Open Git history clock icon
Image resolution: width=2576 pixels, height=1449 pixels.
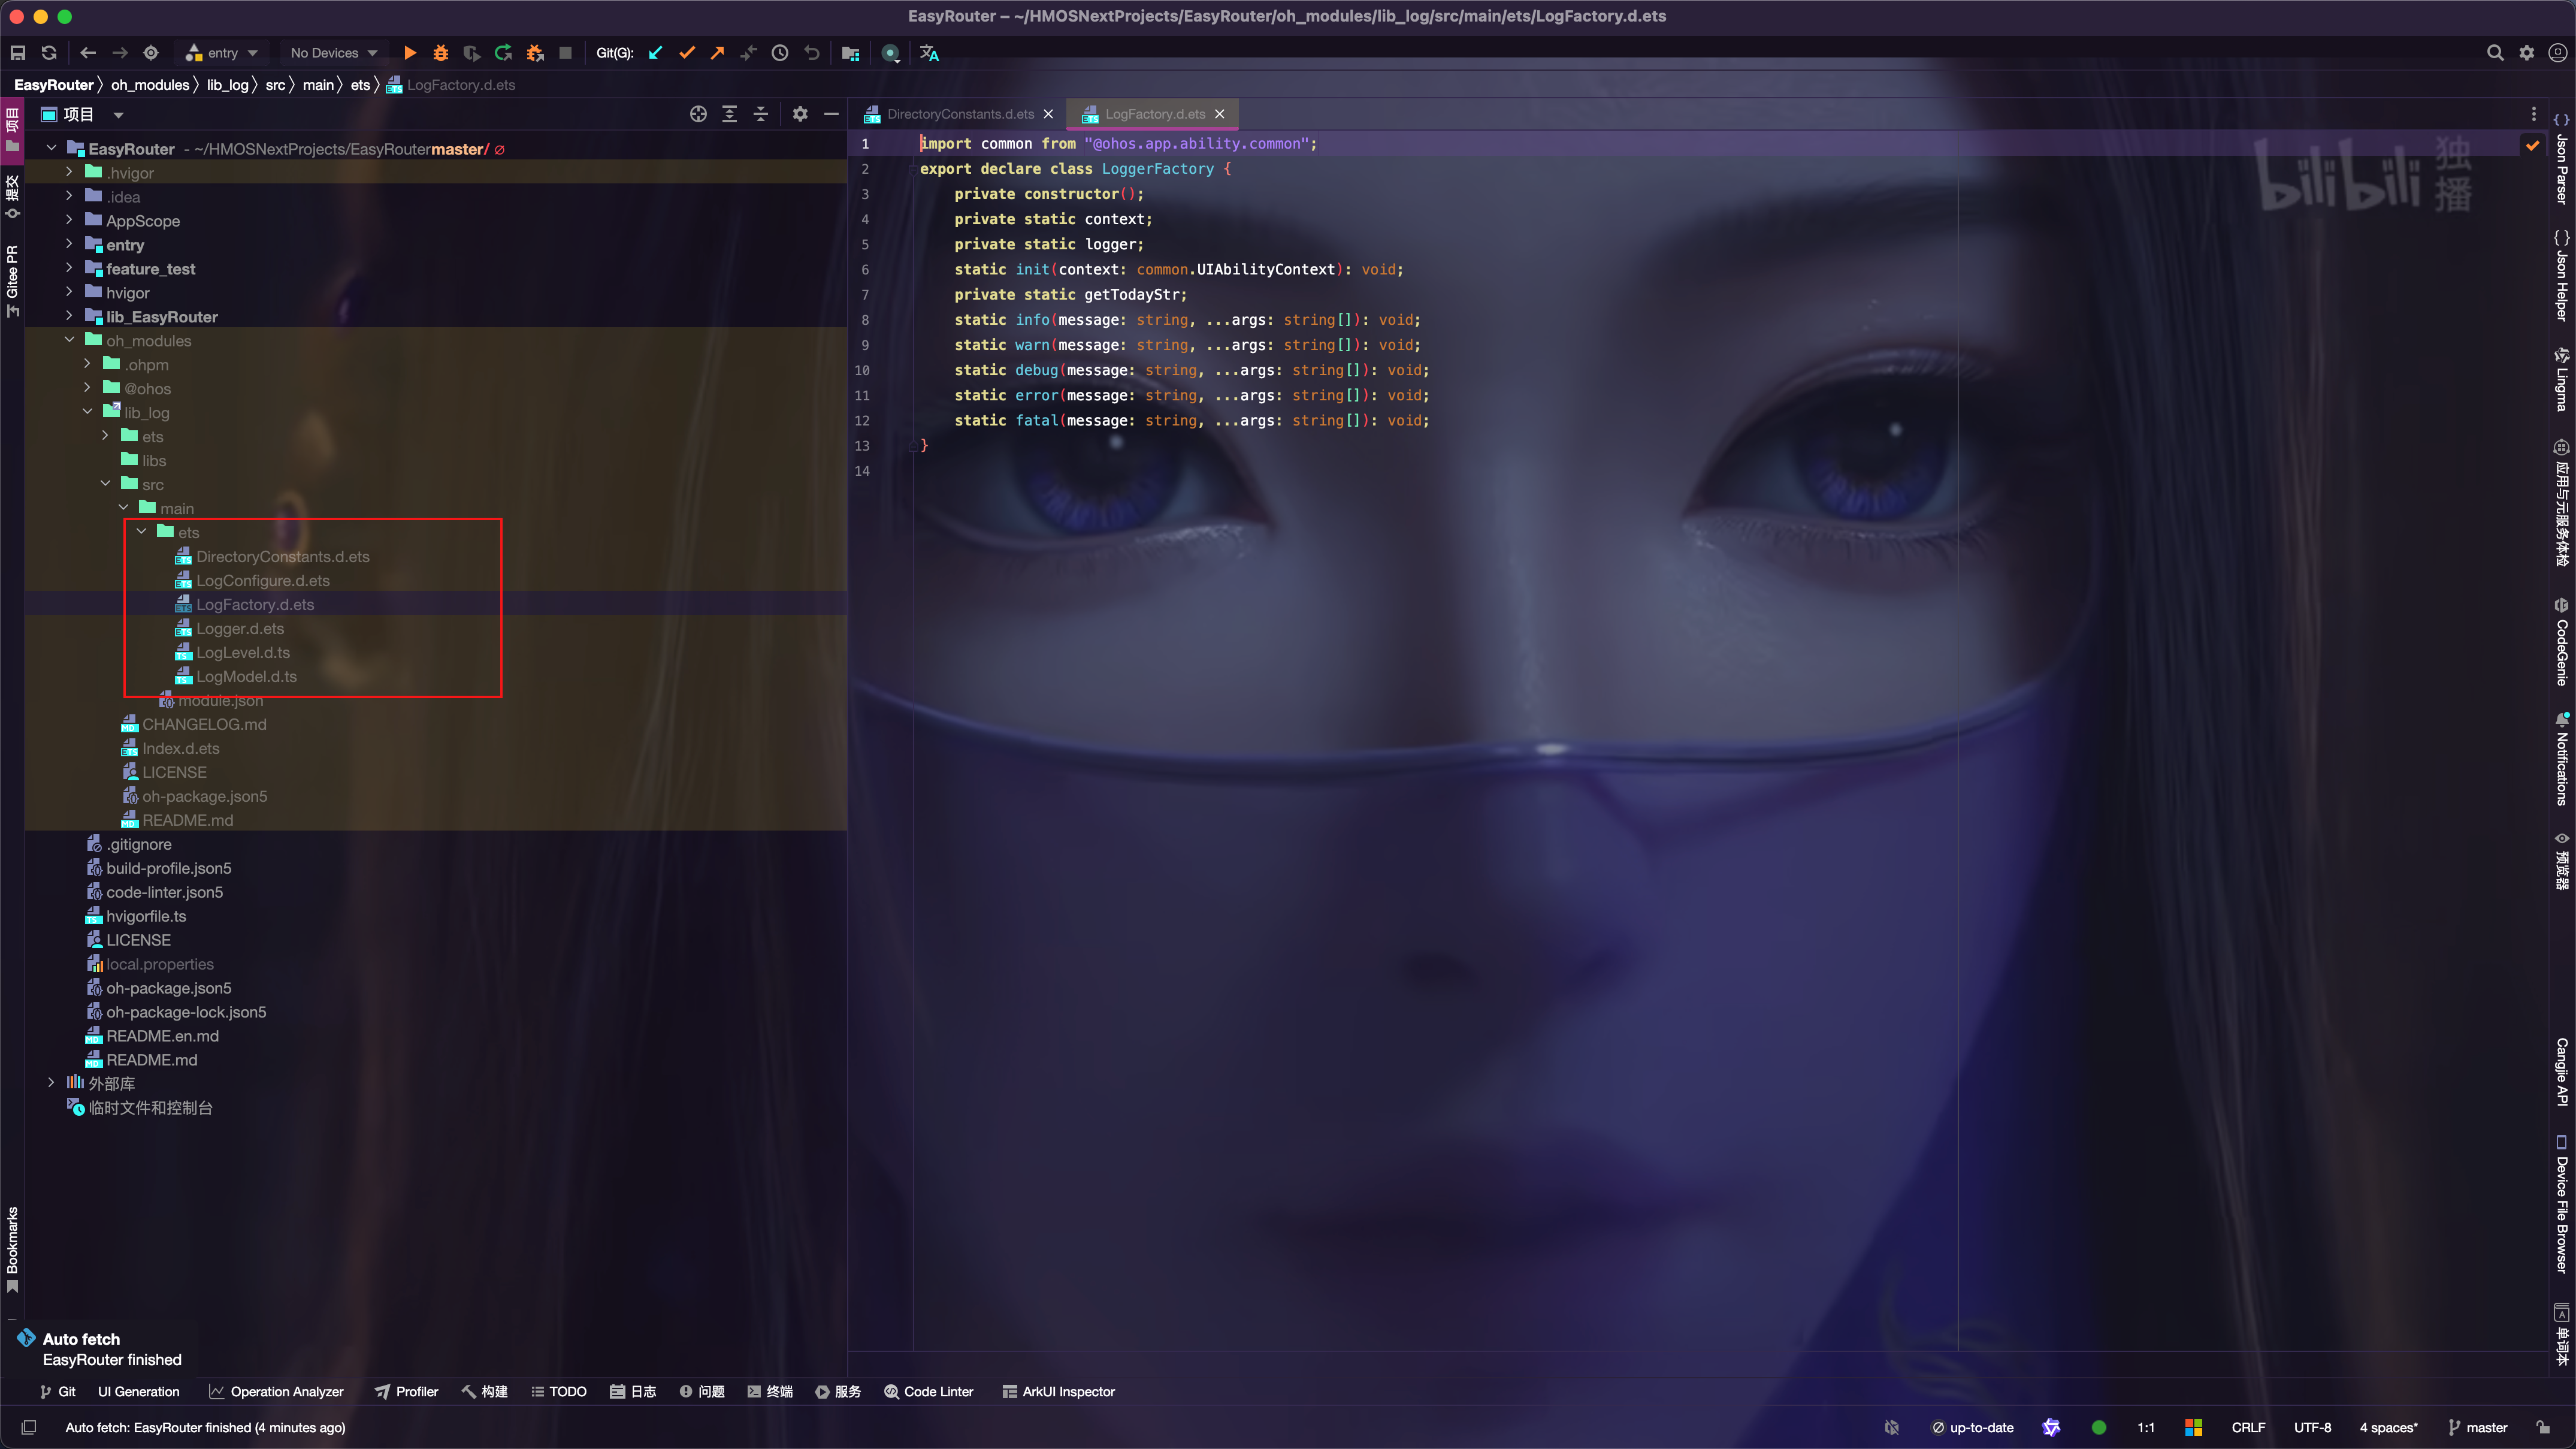pyautogui.click(x=780, y=53)
